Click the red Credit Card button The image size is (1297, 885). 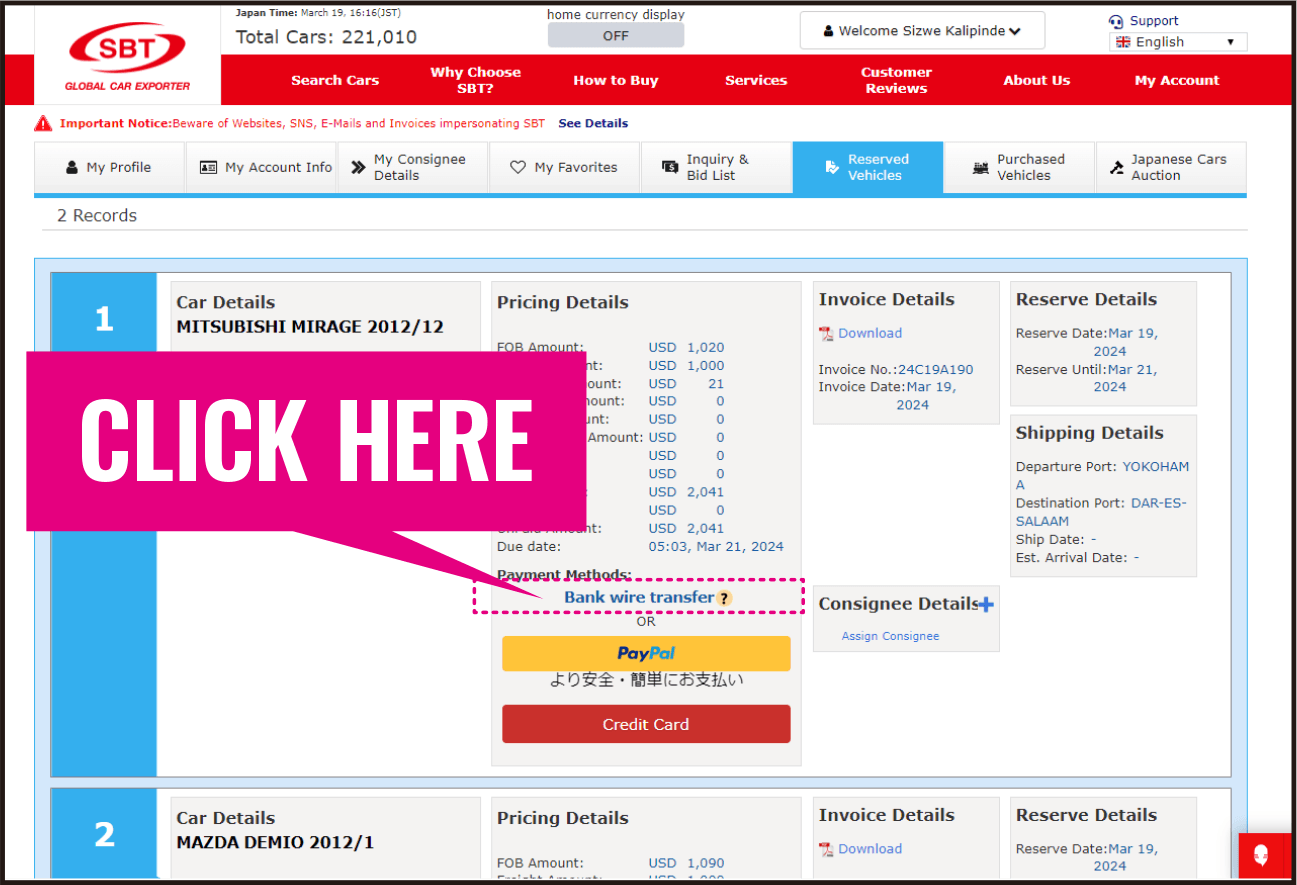pos(646,724)
